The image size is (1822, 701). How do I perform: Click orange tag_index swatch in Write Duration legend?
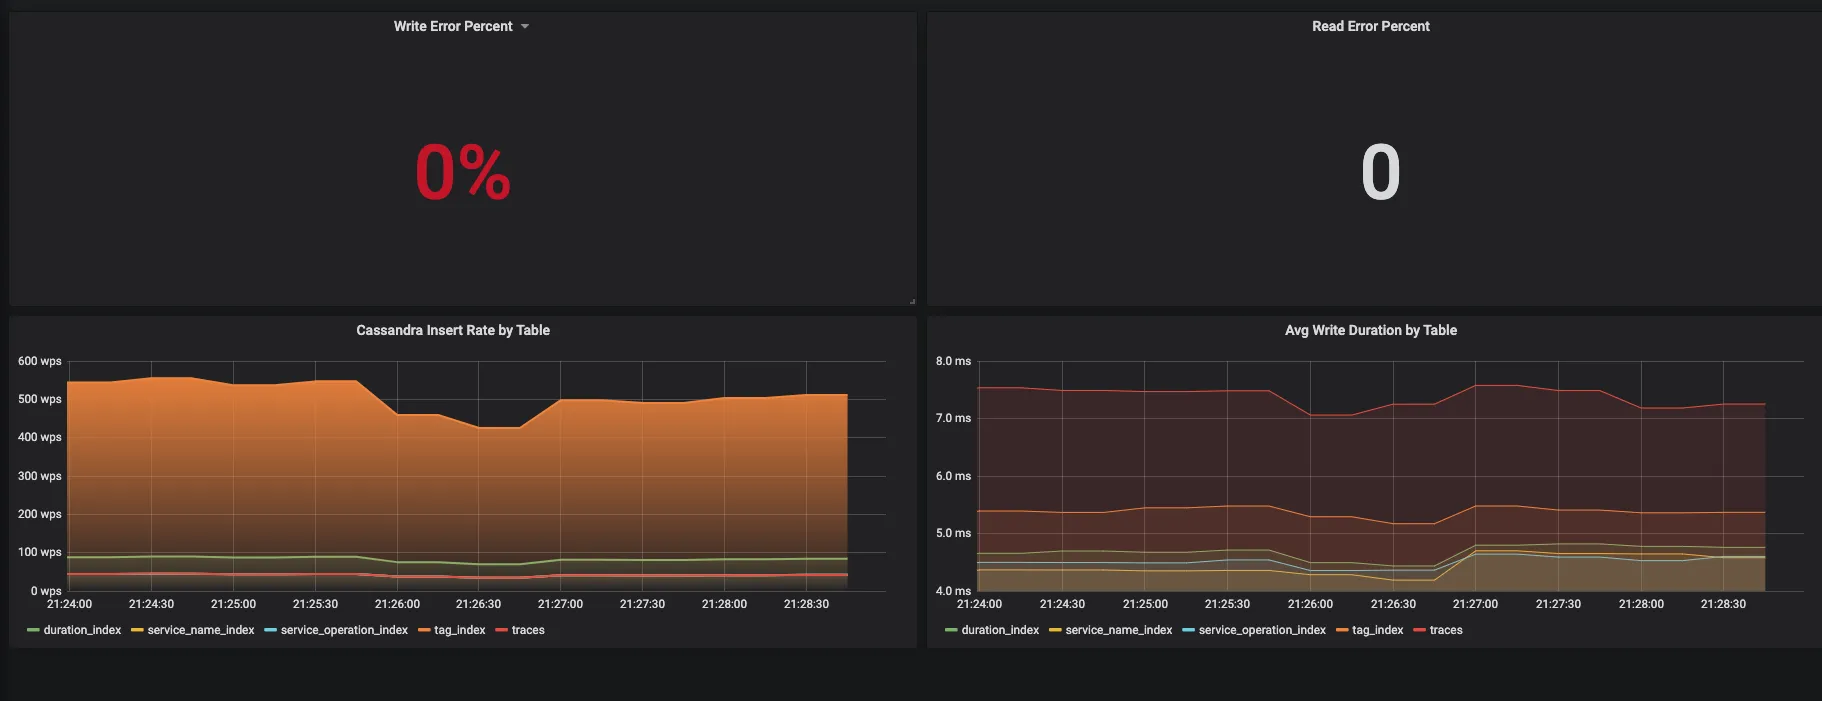1342,630
